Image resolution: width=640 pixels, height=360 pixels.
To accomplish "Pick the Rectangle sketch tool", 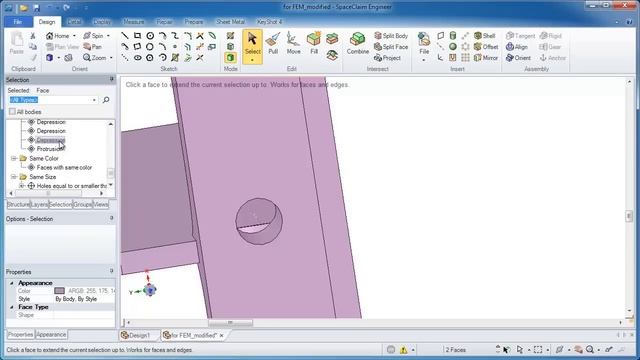I will coord(138,36).
